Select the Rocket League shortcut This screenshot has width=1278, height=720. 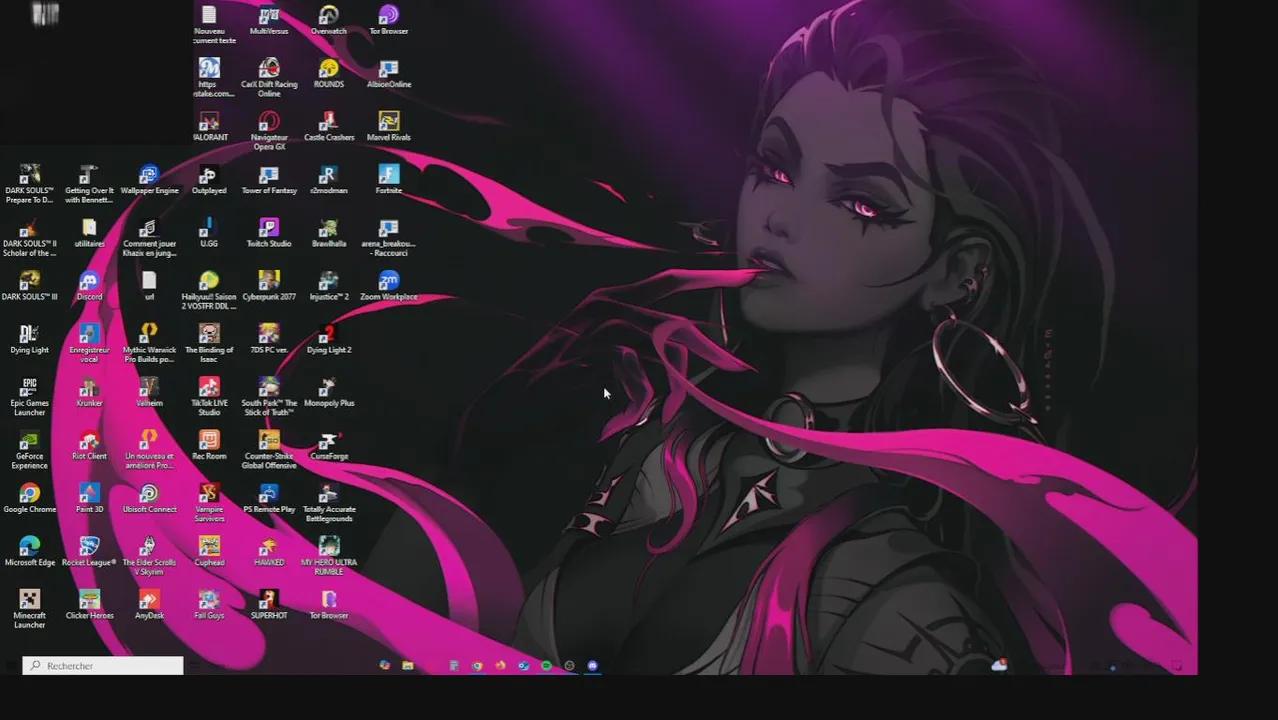coord(89,551)
